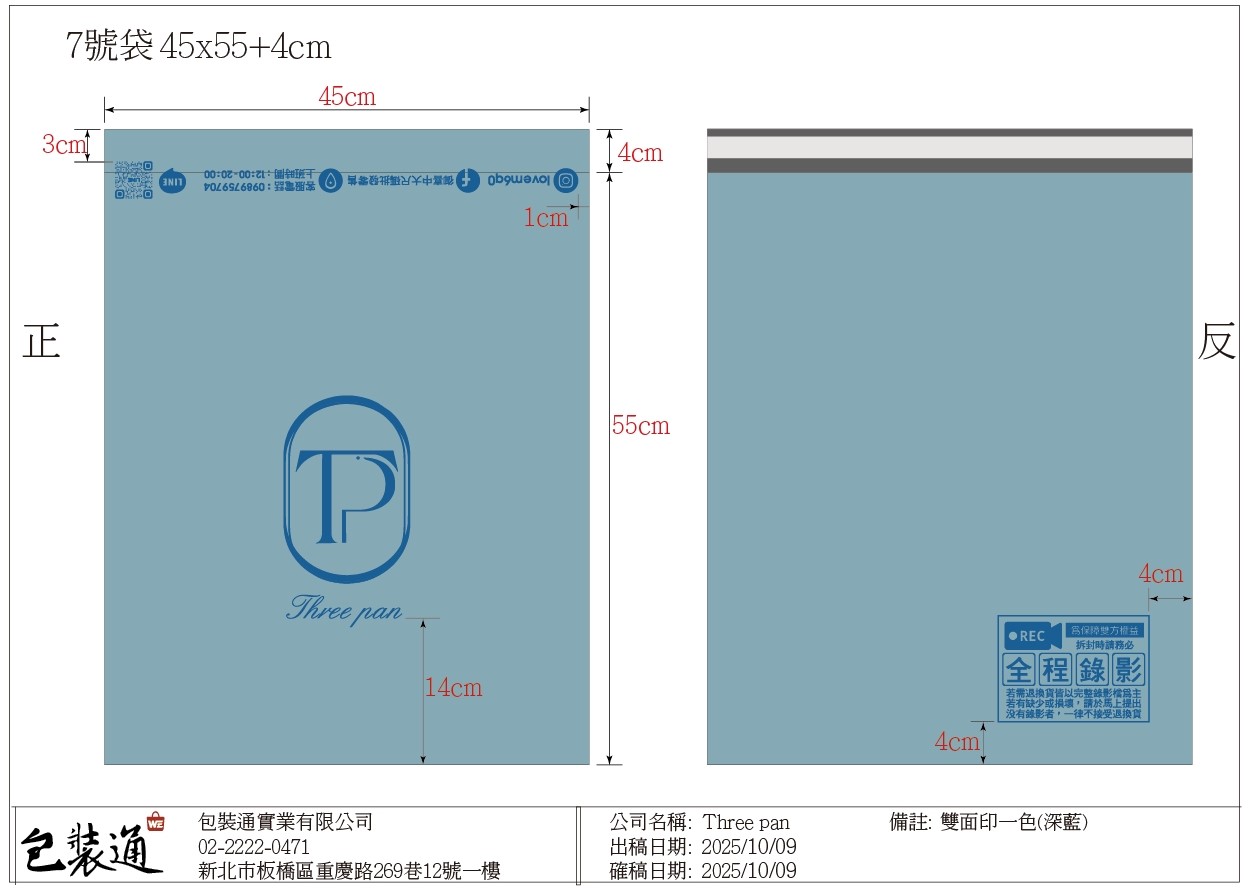Click the 反 back side label
The height and width of the screenshot is (893, 1249).
[x=1217, y=343]
